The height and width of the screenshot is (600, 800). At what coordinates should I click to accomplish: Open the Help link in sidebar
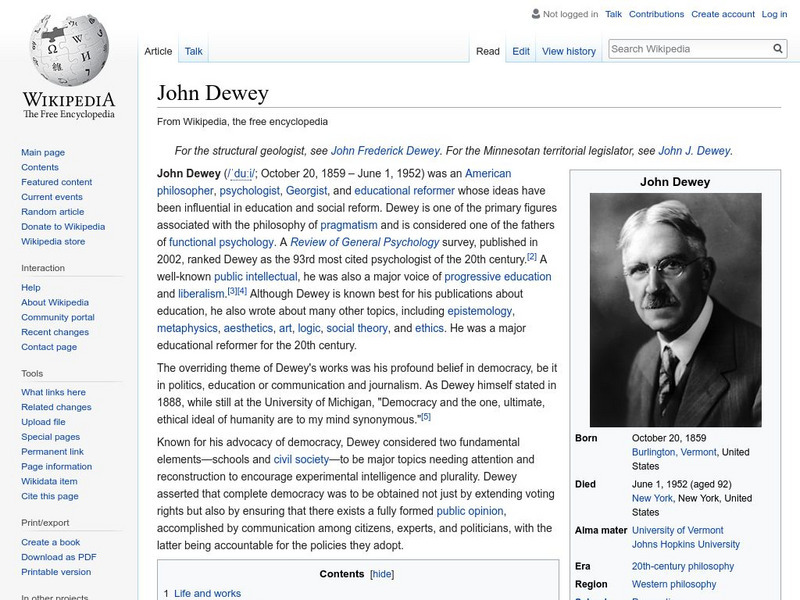tap(31, 287)
